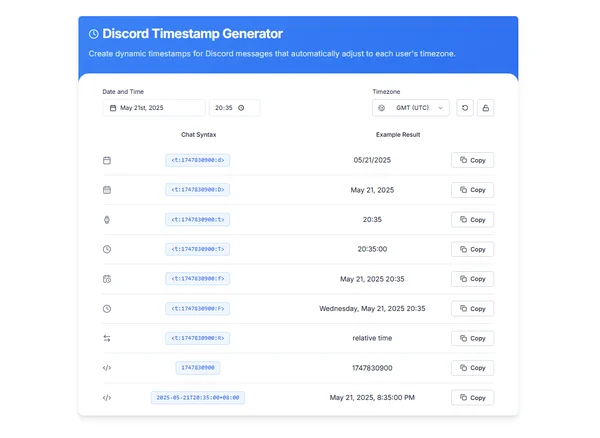Viewport: 600px width, 438px height.
Task: Click the globe icon in timezone selector
Action: coord(382,108)
